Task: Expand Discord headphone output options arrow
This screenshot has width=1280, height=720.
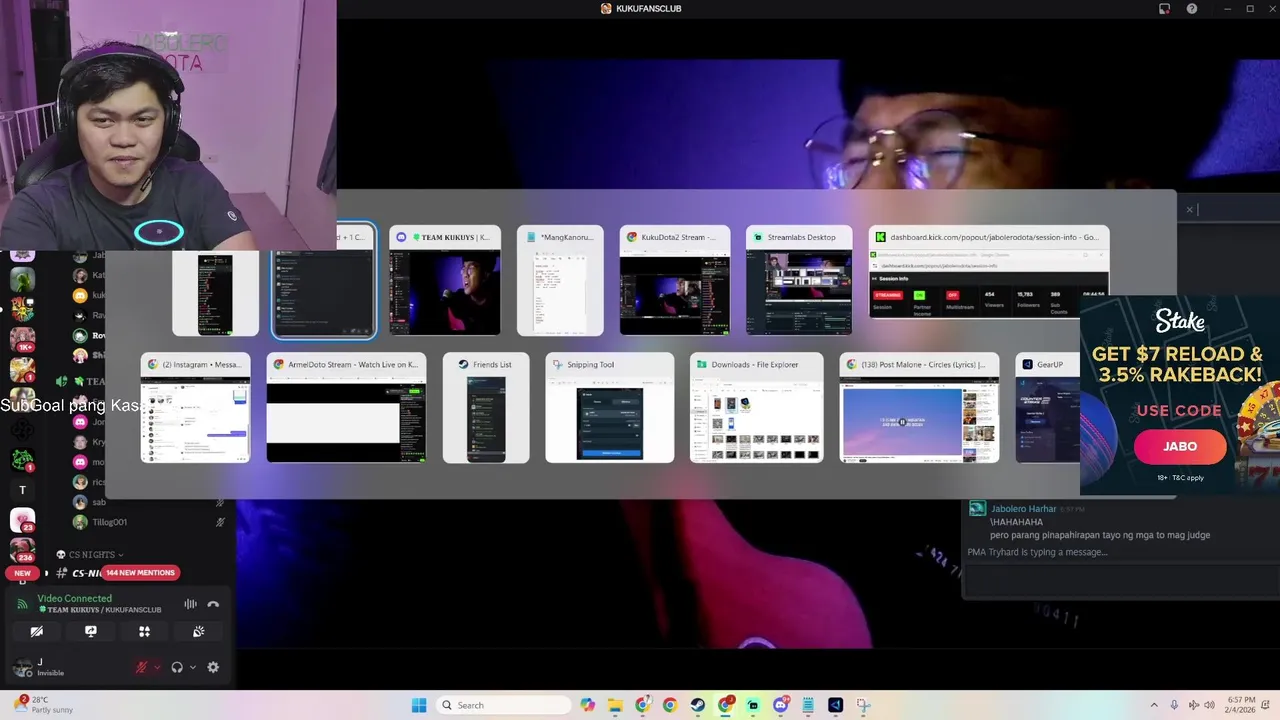Action: pyautogui.click(x=192, y=667)
